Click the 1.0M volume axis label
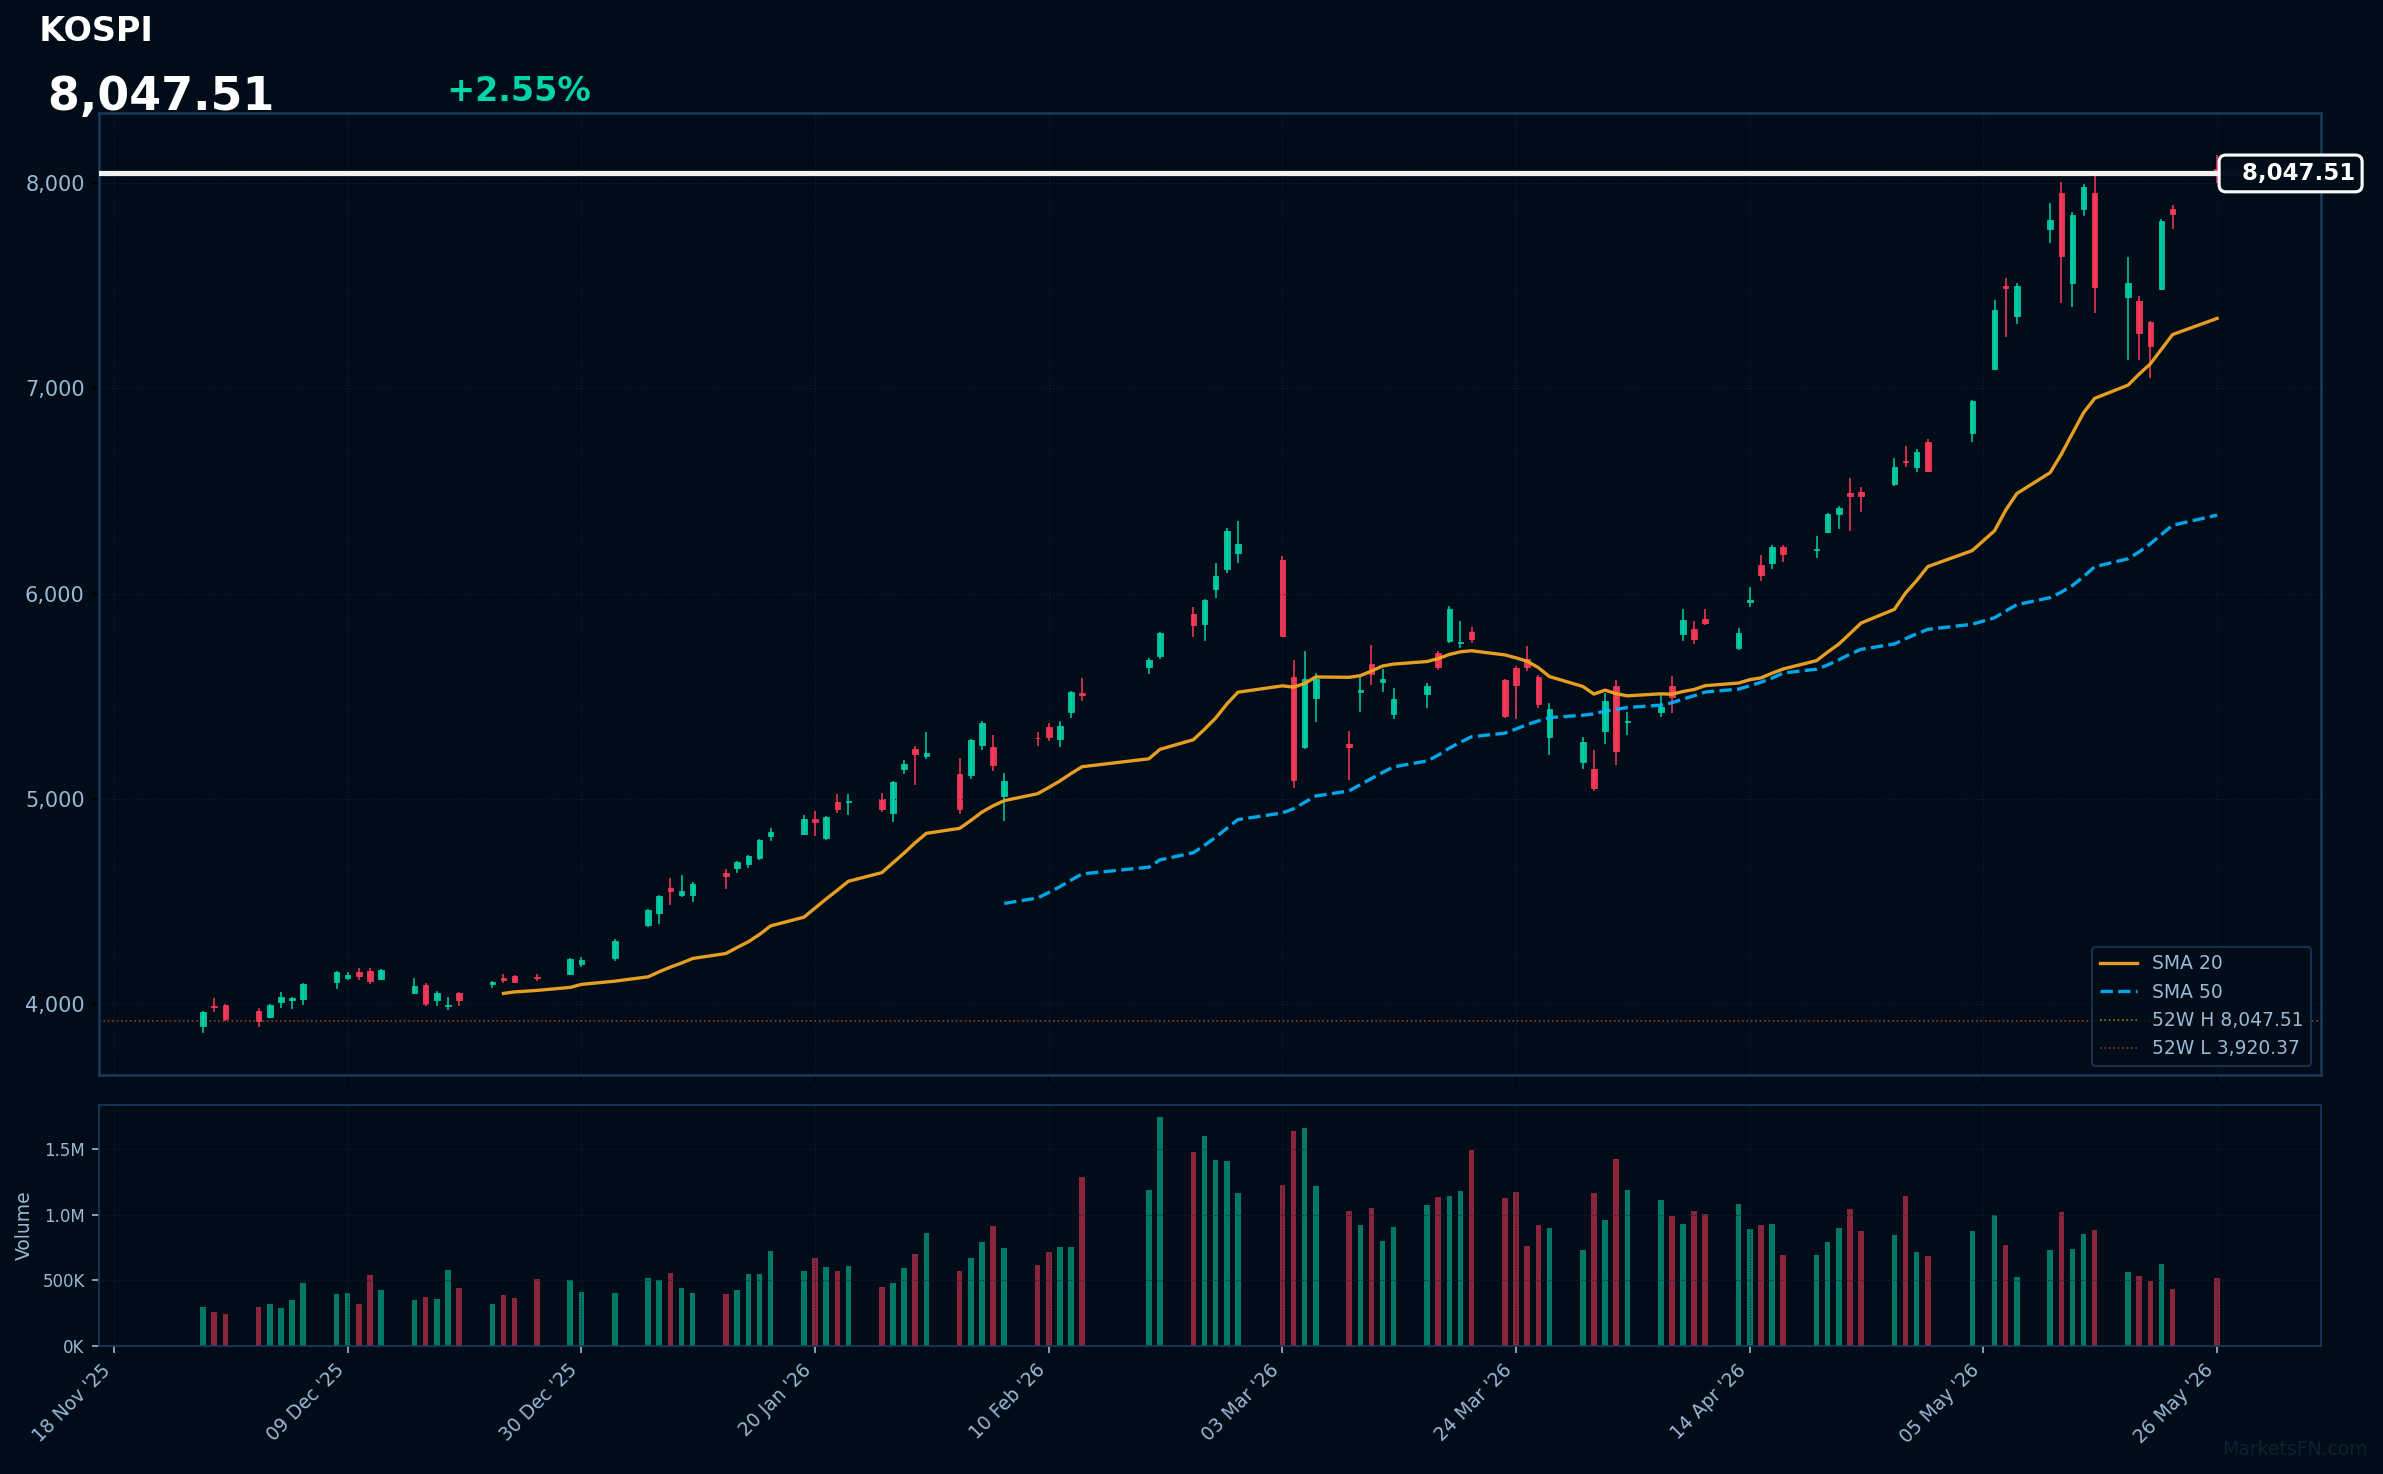The height and width of the screenshot is (1474, 2383). 64,1216
